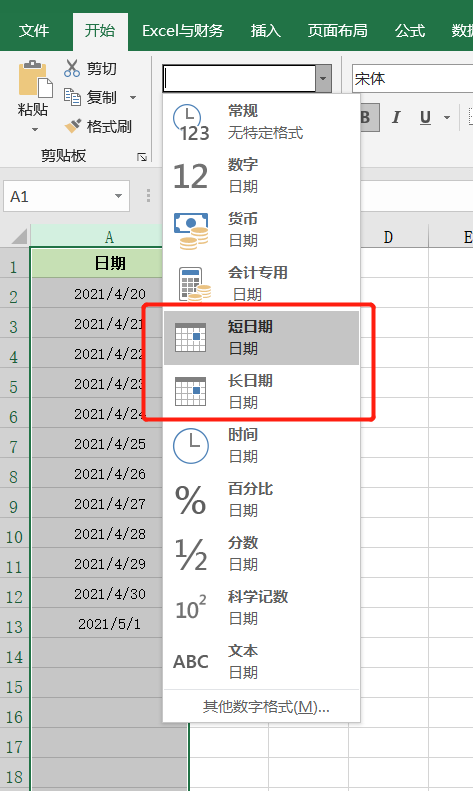
Task: Open the 文件 tab
Action: coord(34,31)
